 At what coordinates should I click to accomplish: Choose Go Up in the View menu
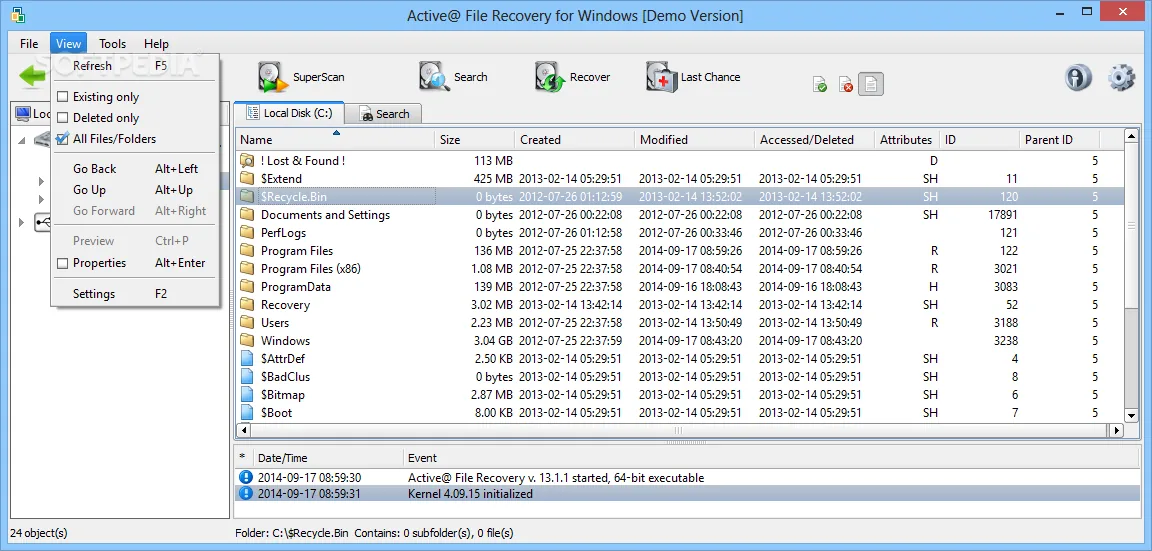(135, 190)
